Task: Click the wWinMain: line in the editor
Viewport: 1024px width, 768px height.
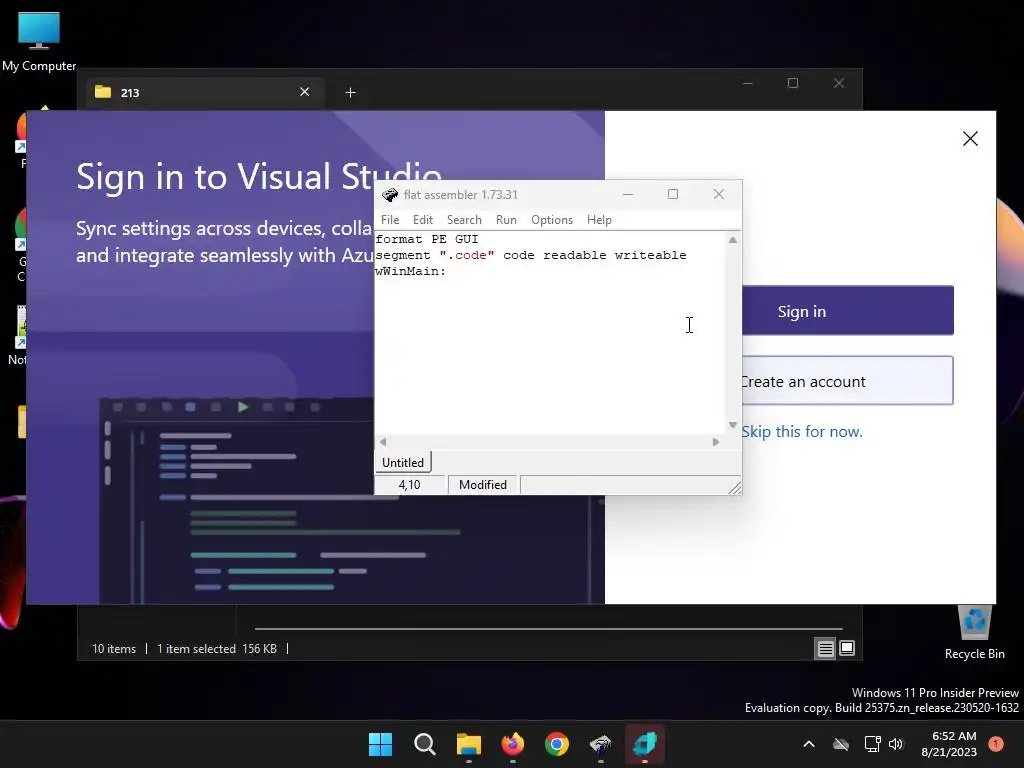Action: (411, 271)
